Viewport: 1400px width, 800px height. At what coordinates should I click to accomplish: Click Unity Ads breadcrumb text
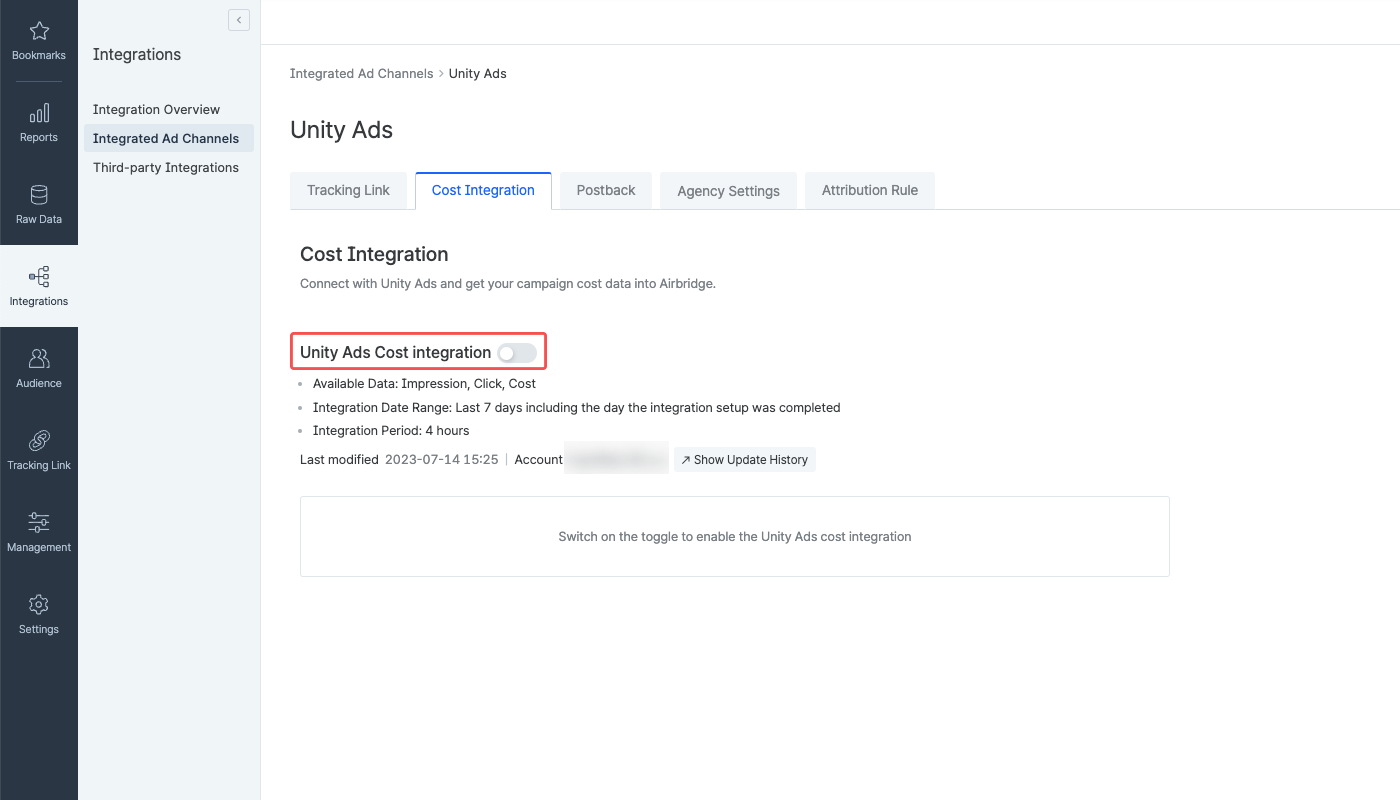[x=478, y=74]
